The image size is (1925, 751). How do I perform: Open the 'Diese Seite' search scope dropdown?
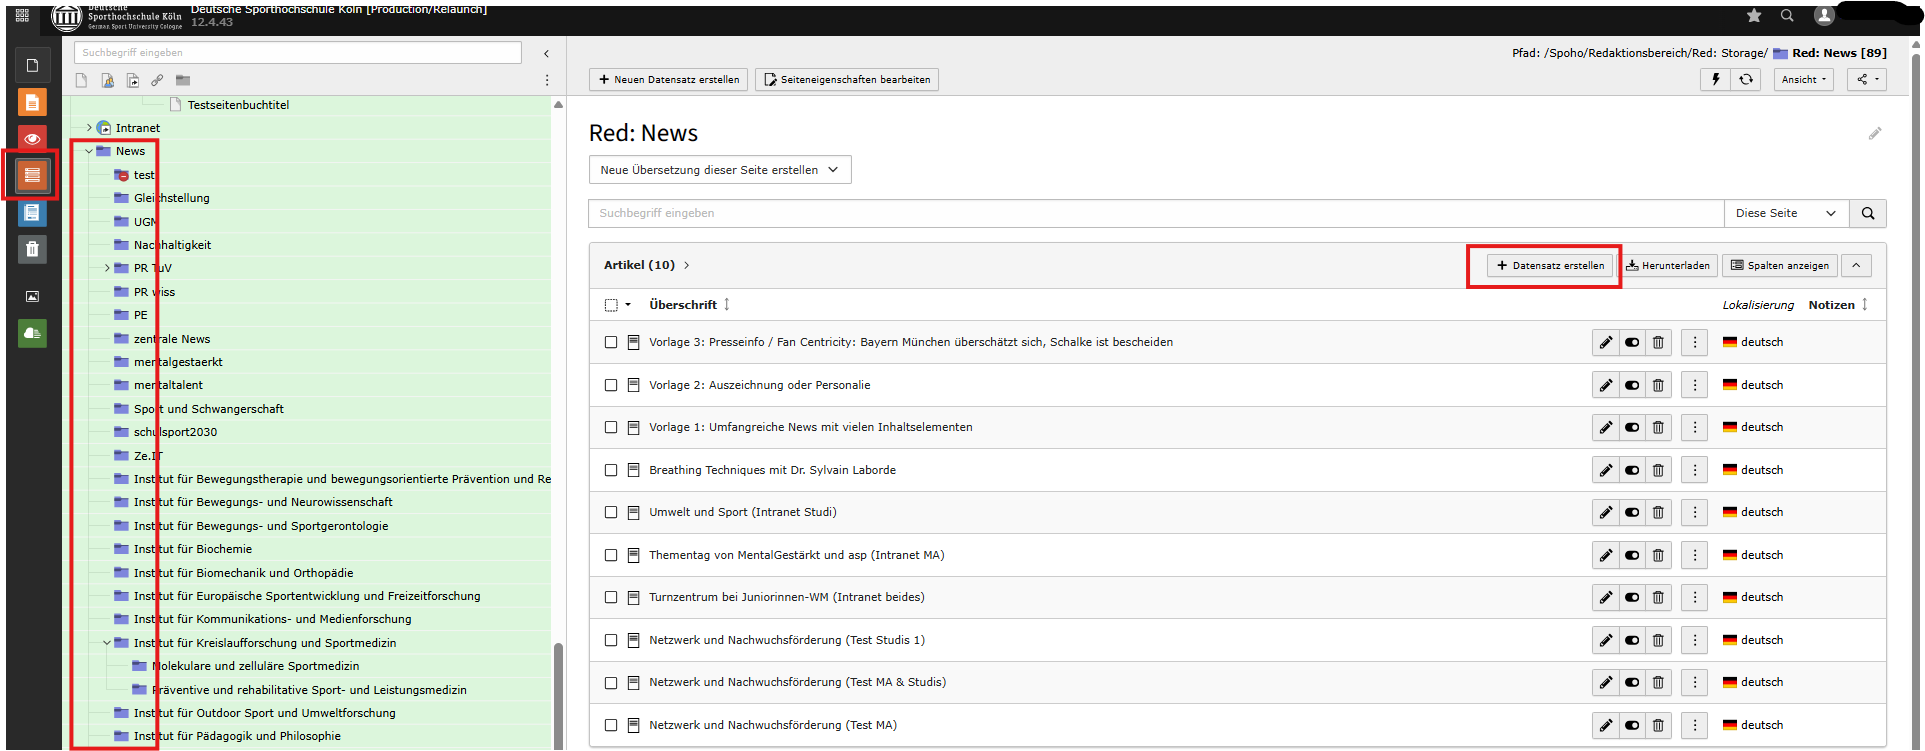(x=1785, y=213)
